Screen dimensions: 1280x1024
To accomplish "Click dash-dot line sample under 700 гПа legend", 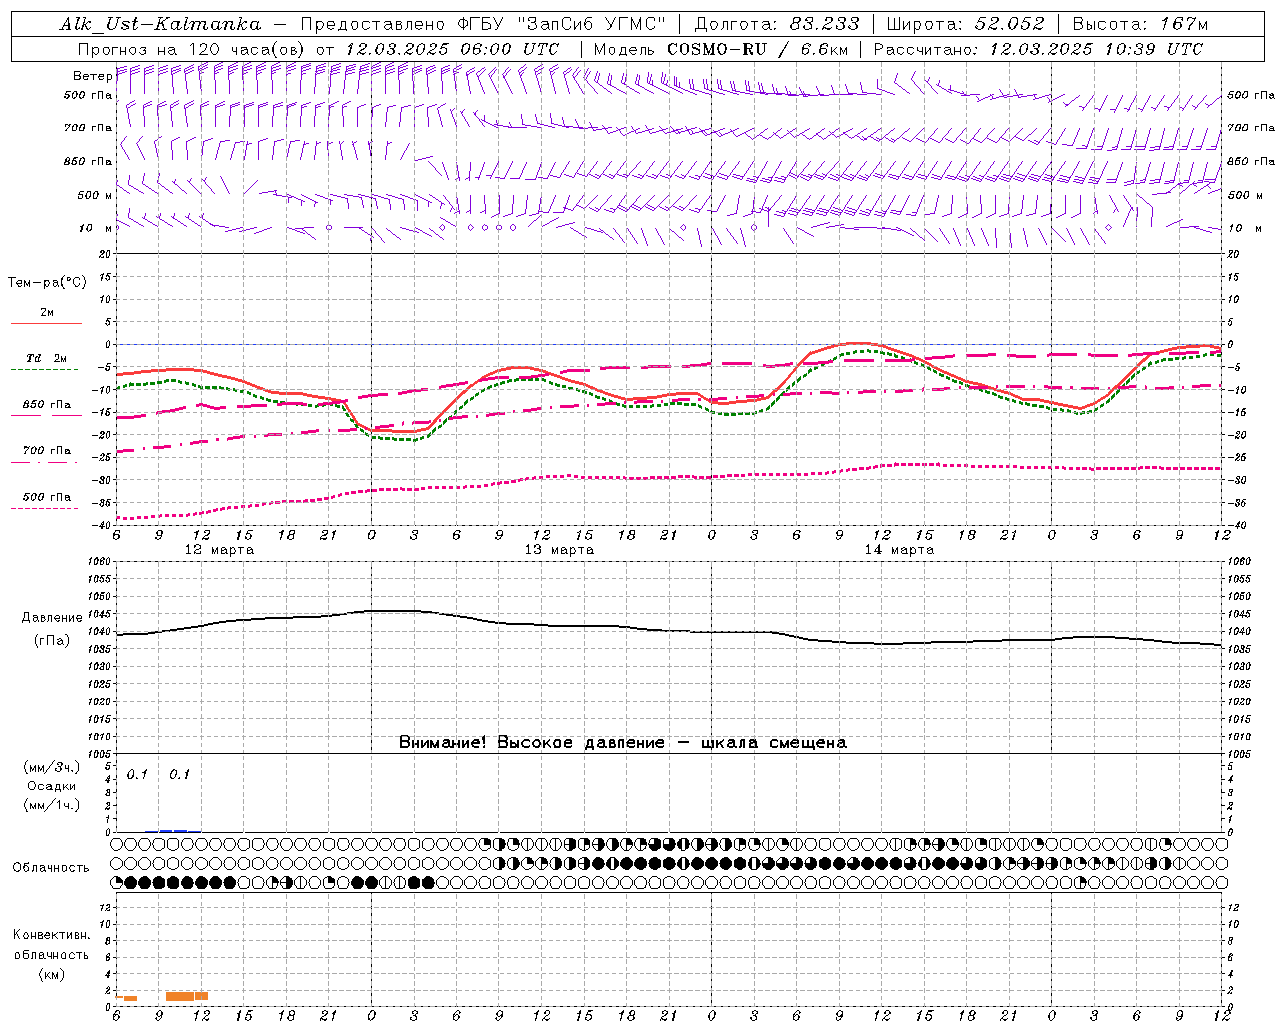I will (x=44, y=462).
